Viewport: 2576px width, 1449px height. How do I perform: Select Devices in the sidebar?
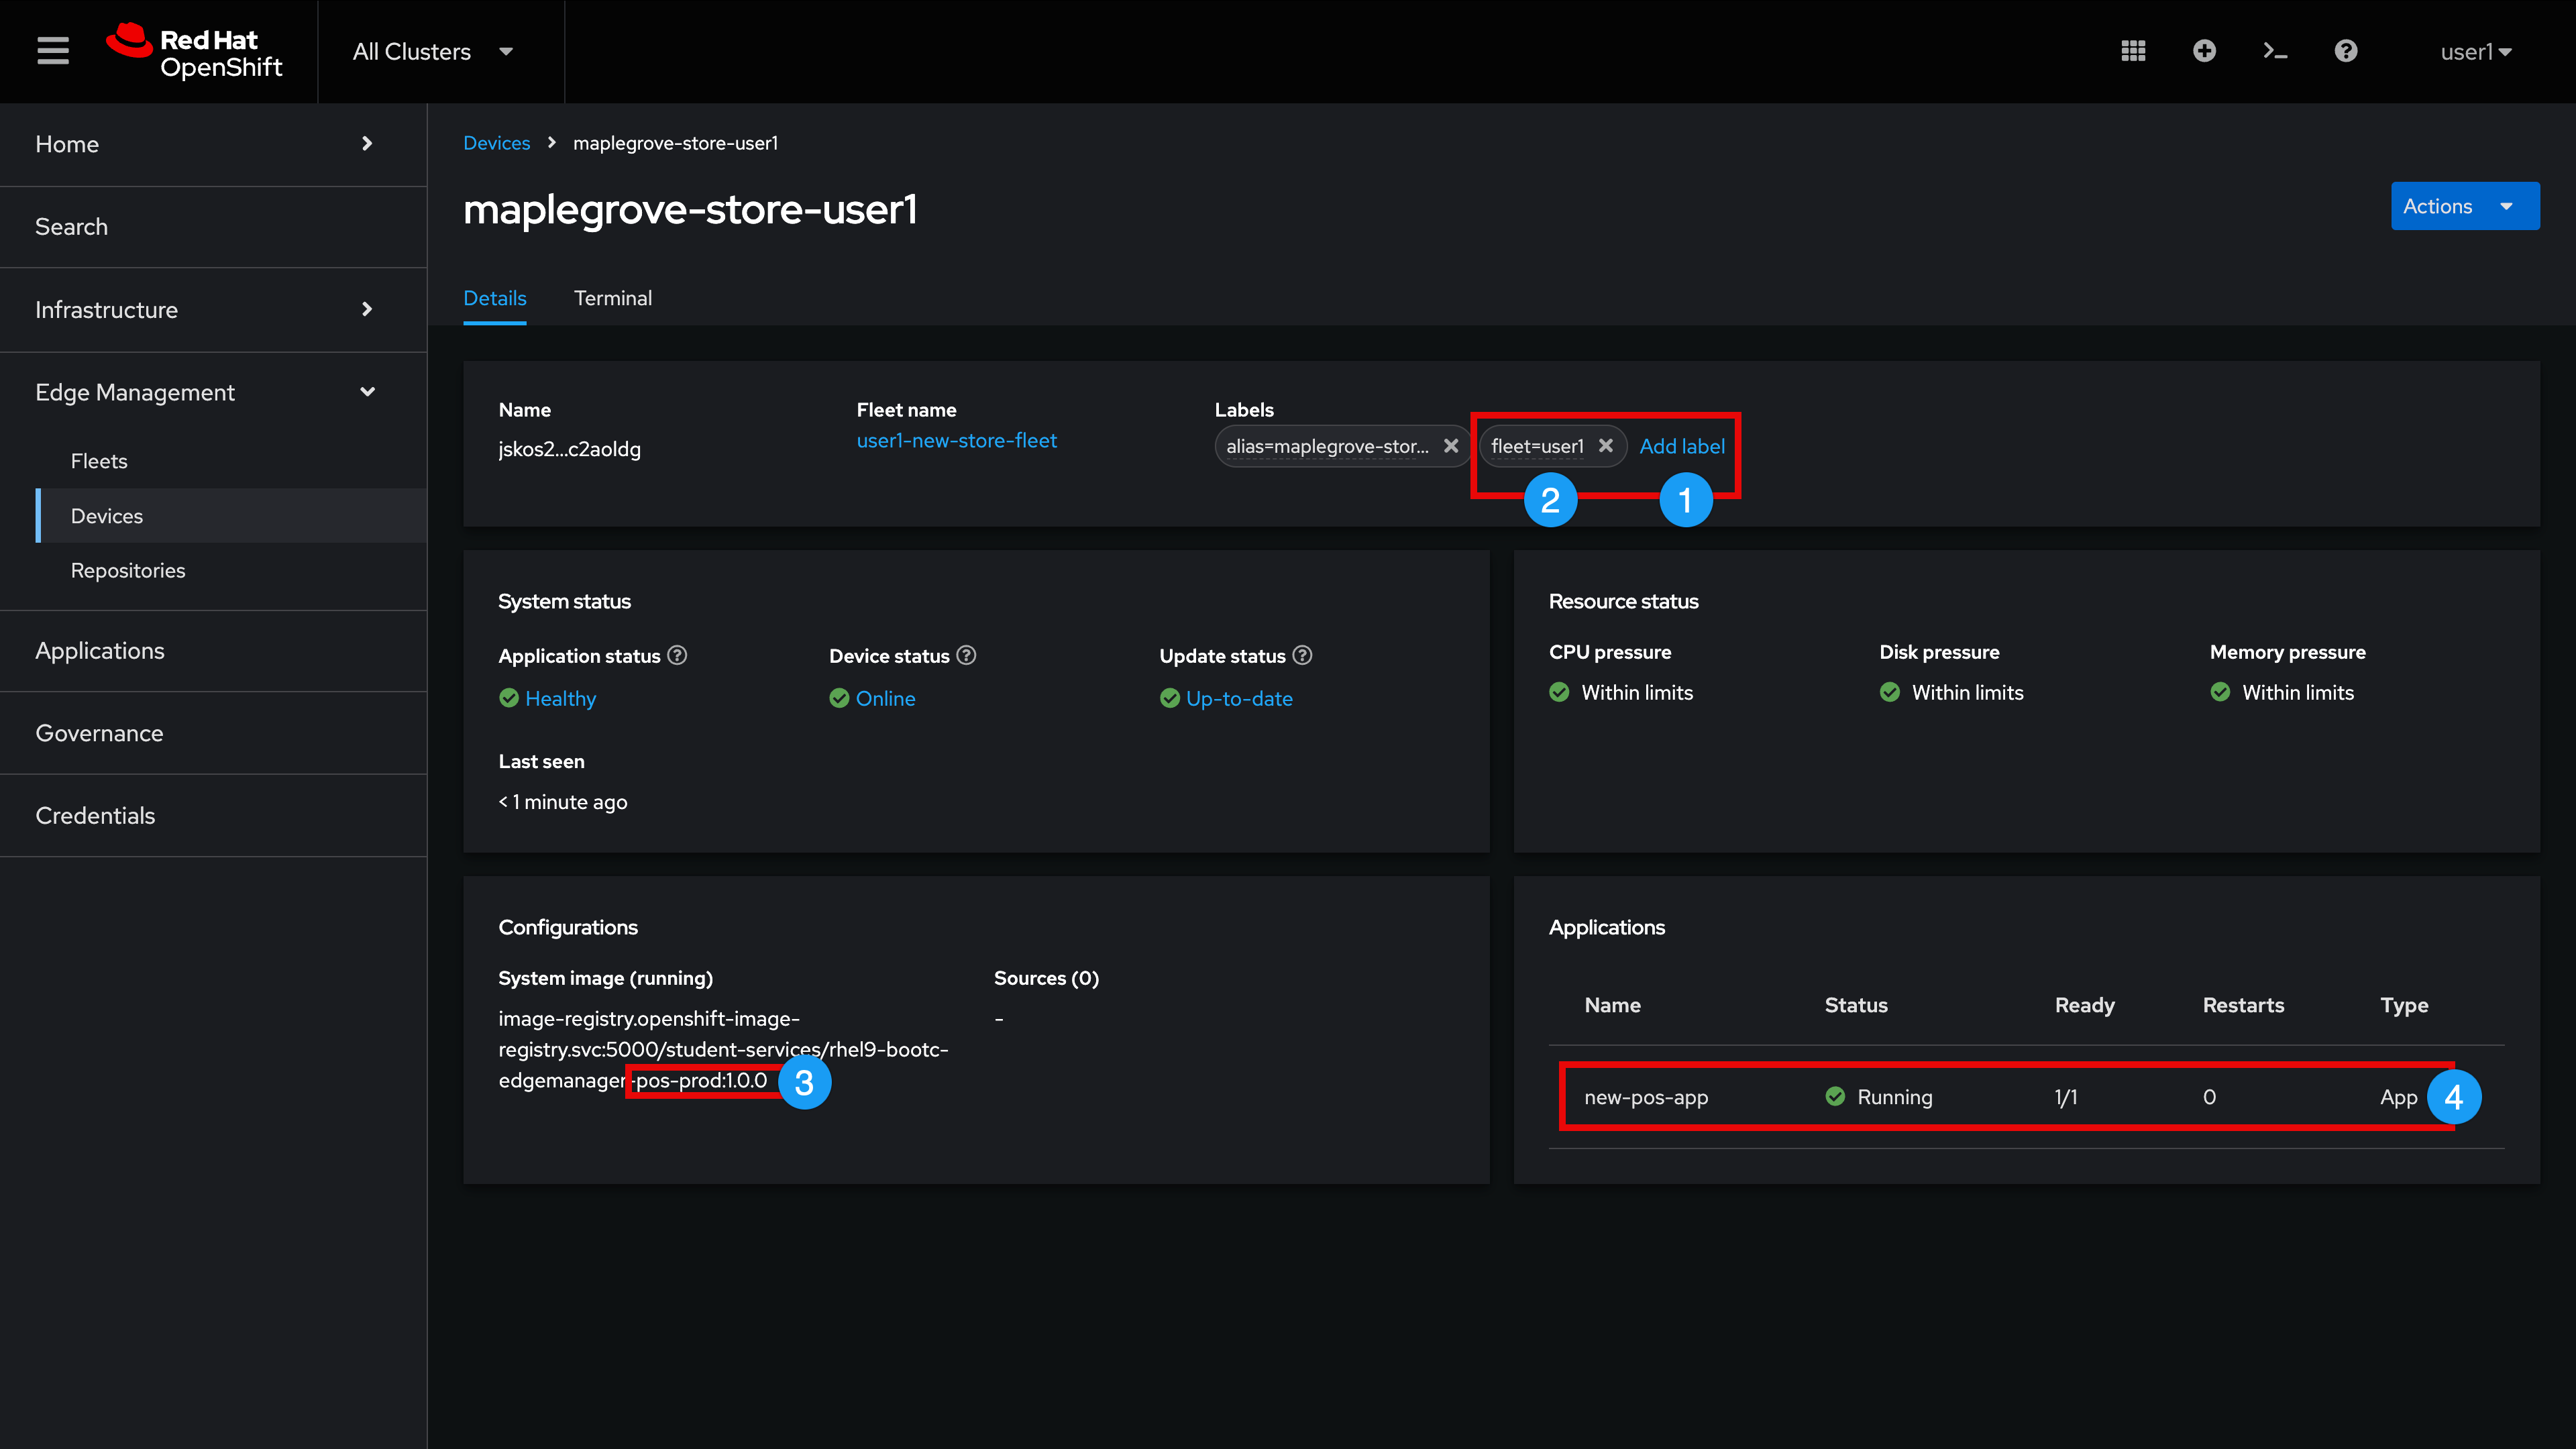point(231,516)
